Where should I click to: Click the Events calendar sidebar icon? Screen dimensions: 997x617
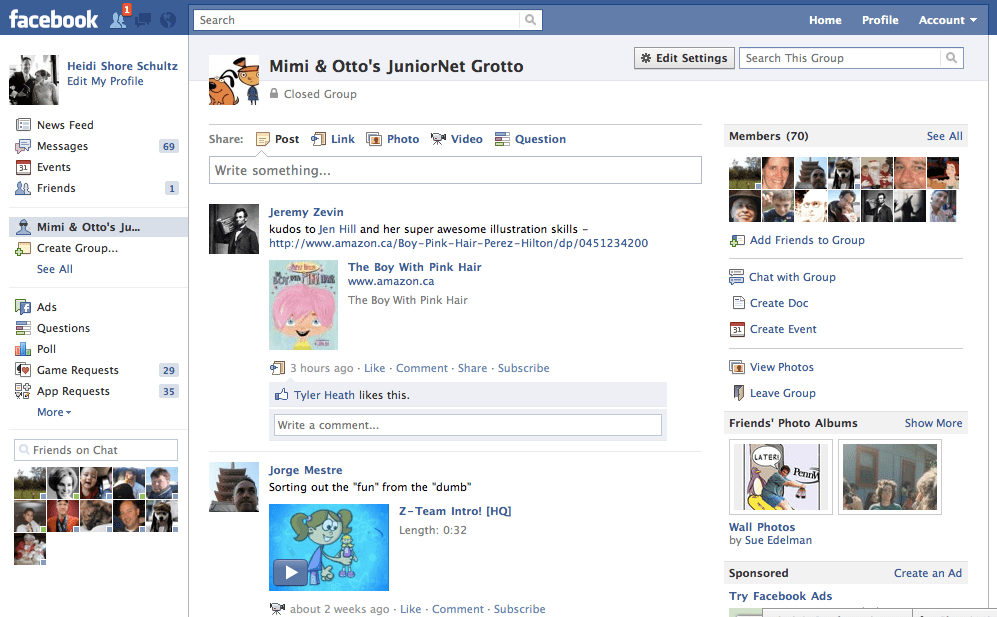pos(23,167)
